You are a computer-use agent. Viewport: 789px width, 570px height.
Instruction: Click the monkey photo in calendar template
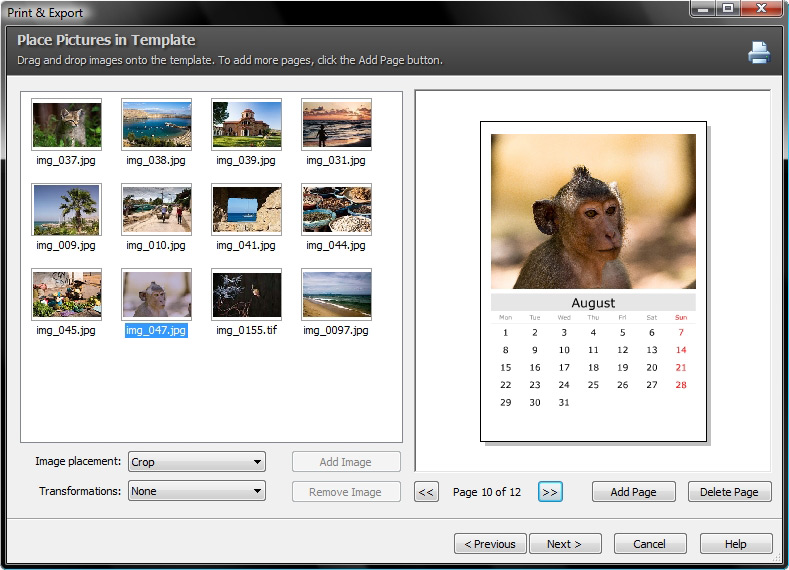pyautogui.click(x=593, y=212)
